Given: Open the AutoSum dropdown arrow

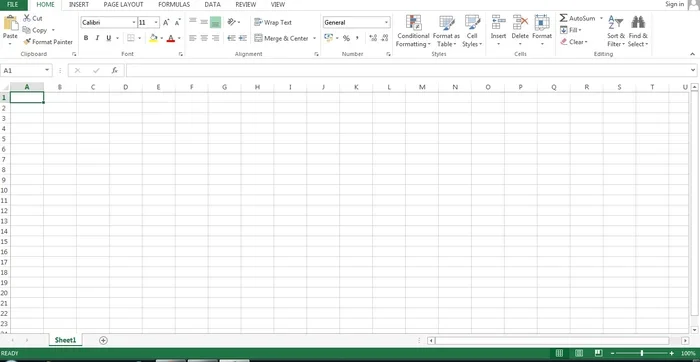Looking at the screenshot, I should tap(601, 18).
